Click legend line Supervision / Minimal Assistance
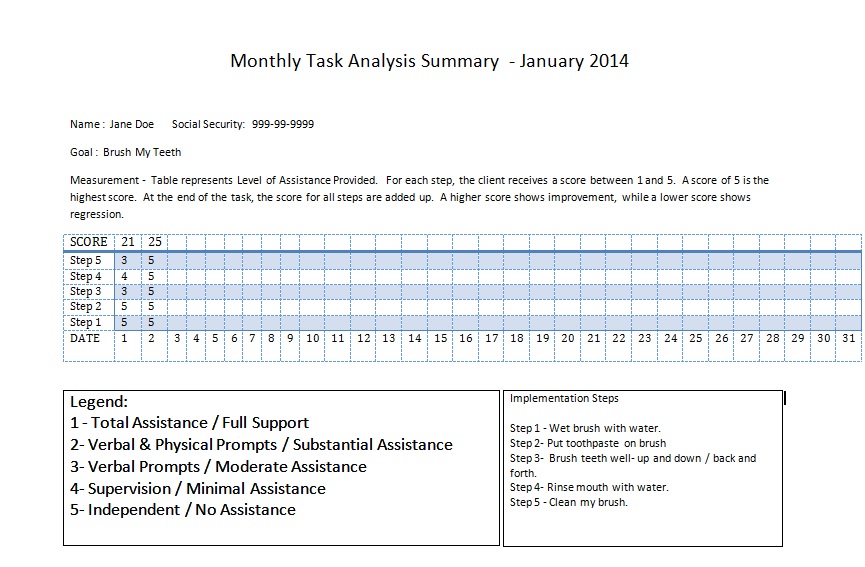Viewport: 865px width, 567px height. (x=197, y=489)
